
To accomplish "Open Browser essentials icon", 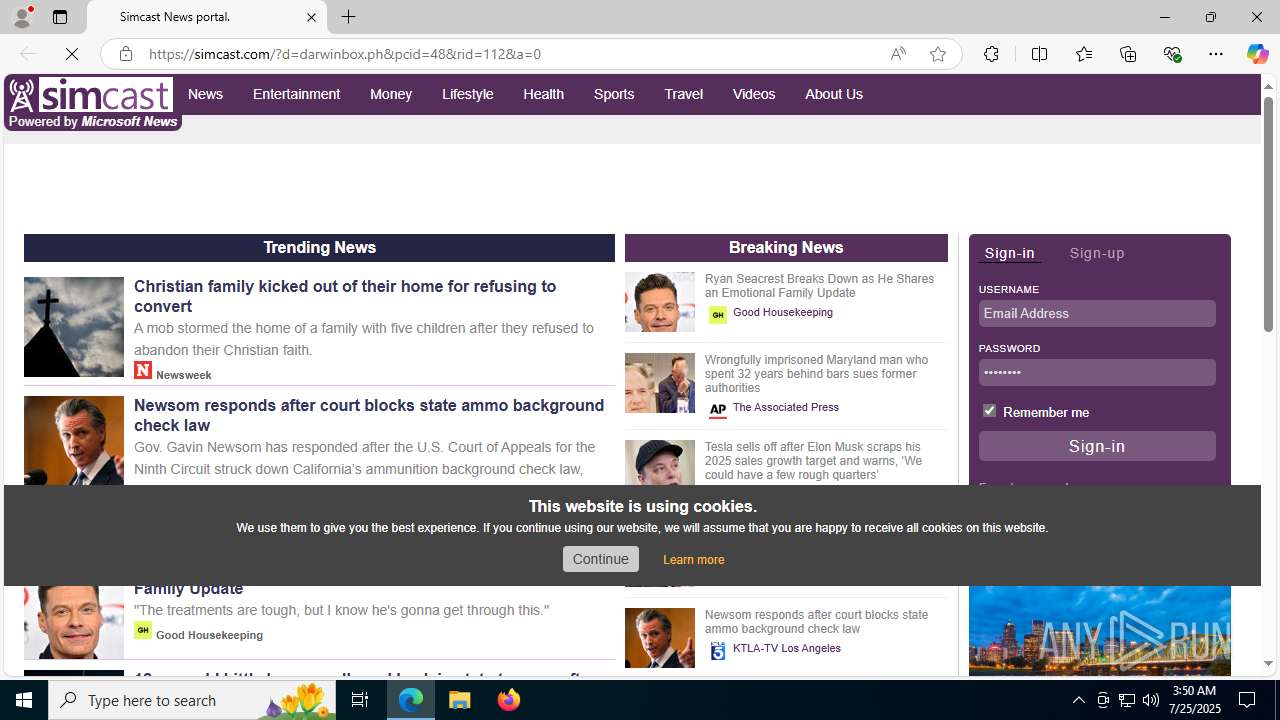I will pos(1172,54).
